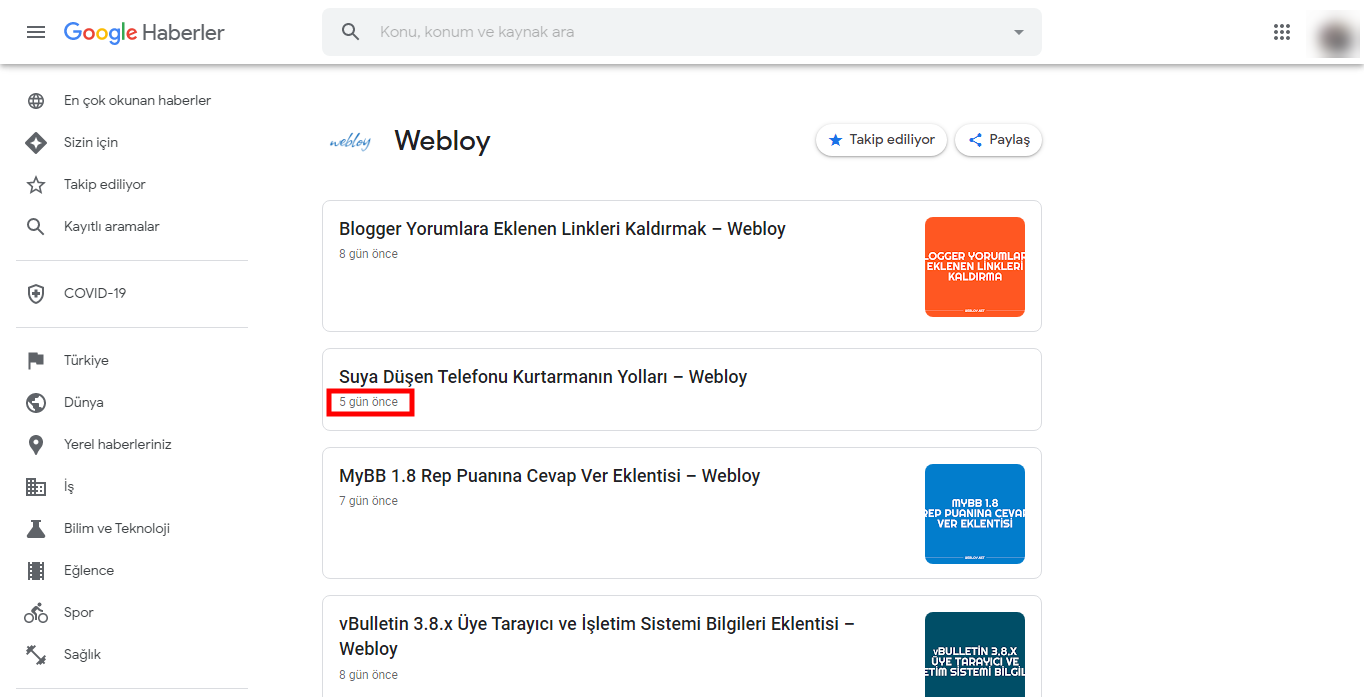Click the Sağlık dumbbell icon

(36, 654)
